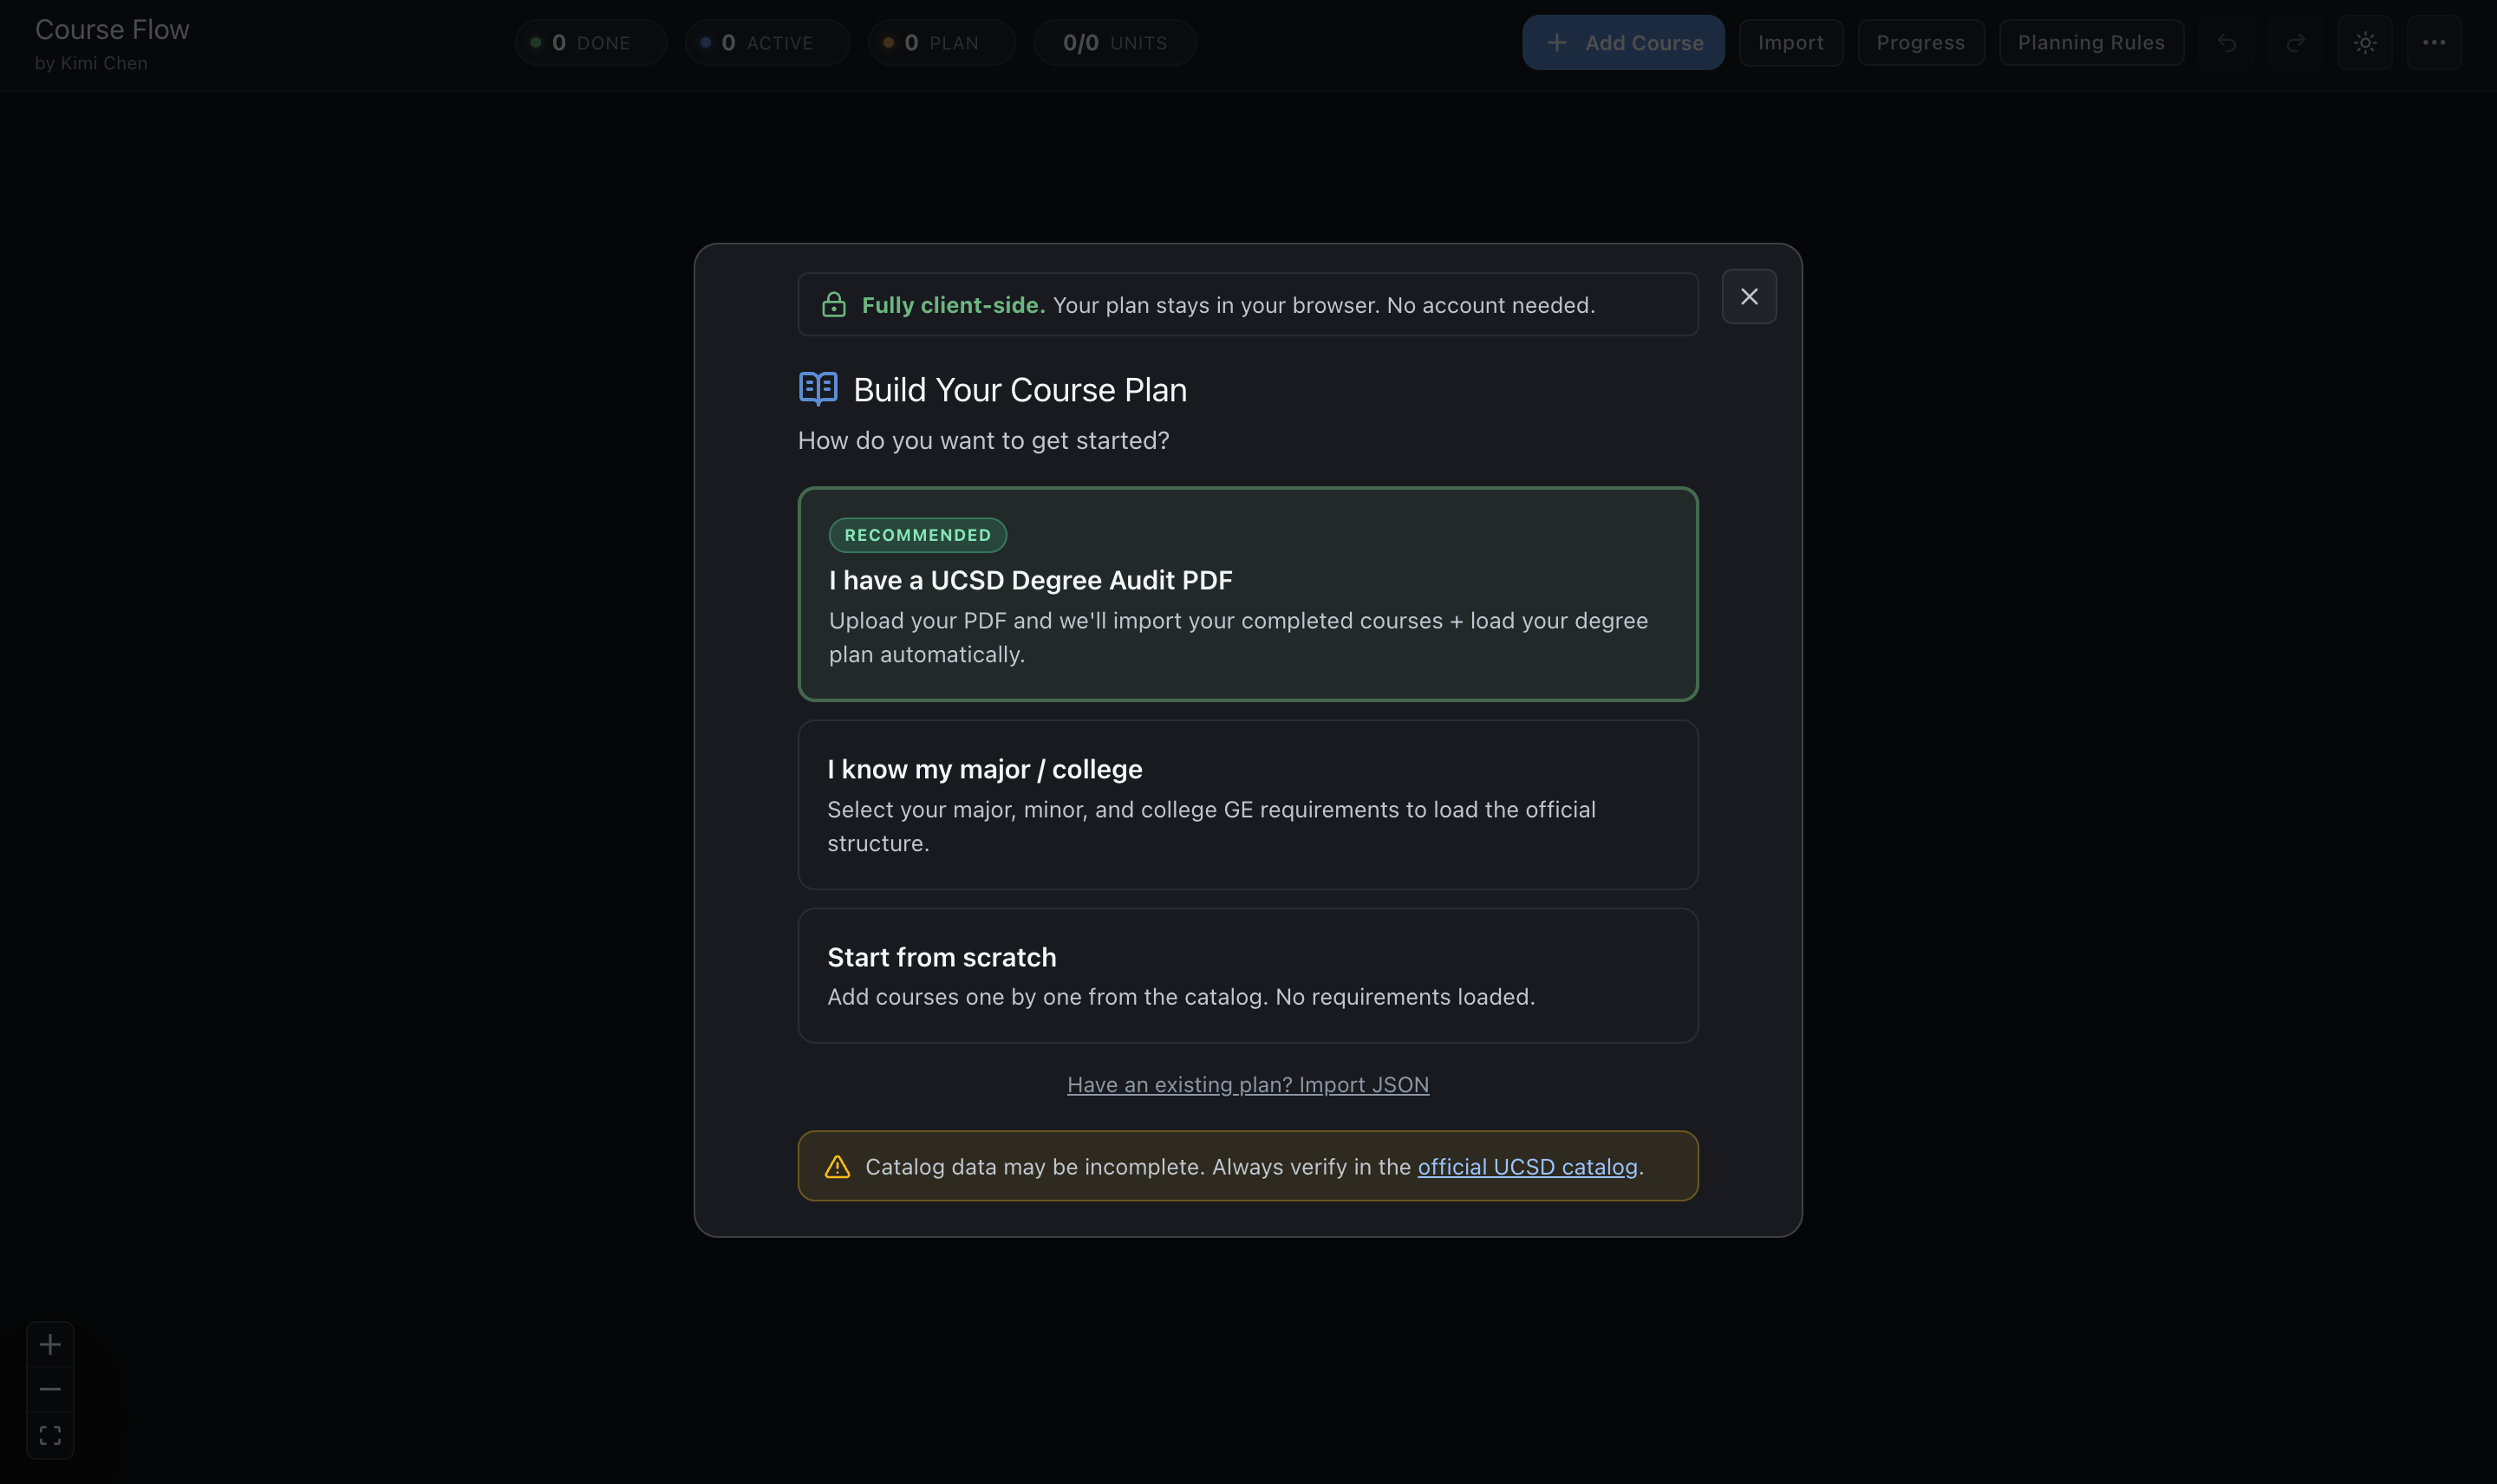Open the Import option in toolbar

point(1790,43)
